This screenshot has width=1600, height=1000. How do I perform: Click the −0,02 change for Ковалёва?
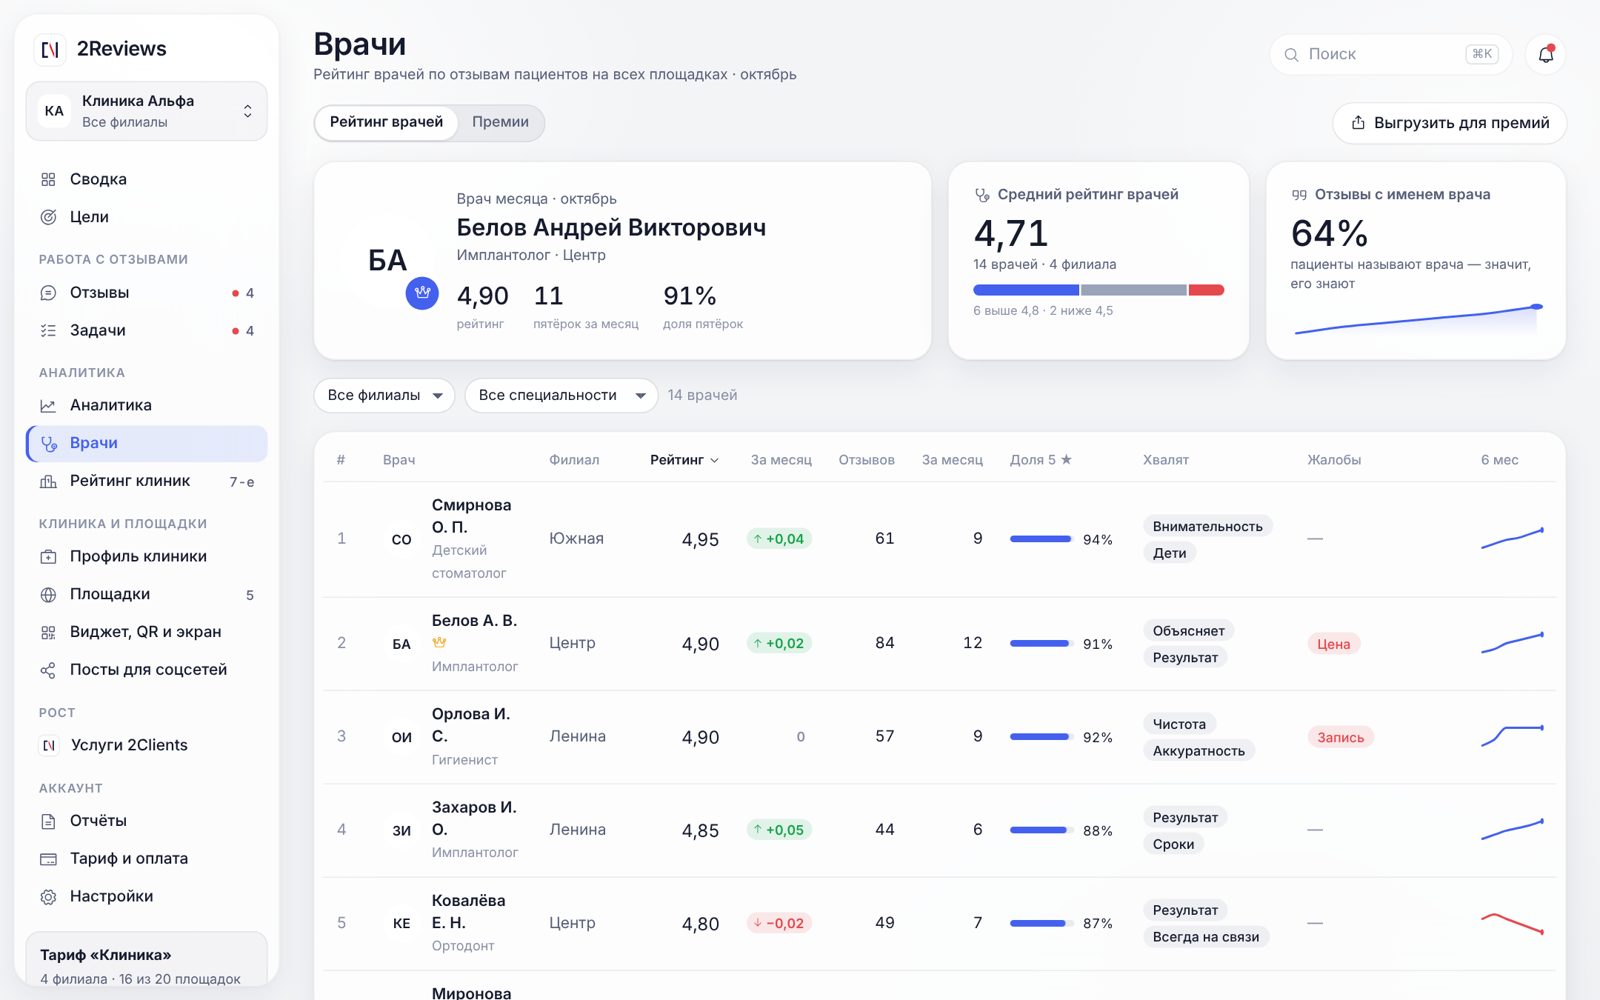(779, 923)
